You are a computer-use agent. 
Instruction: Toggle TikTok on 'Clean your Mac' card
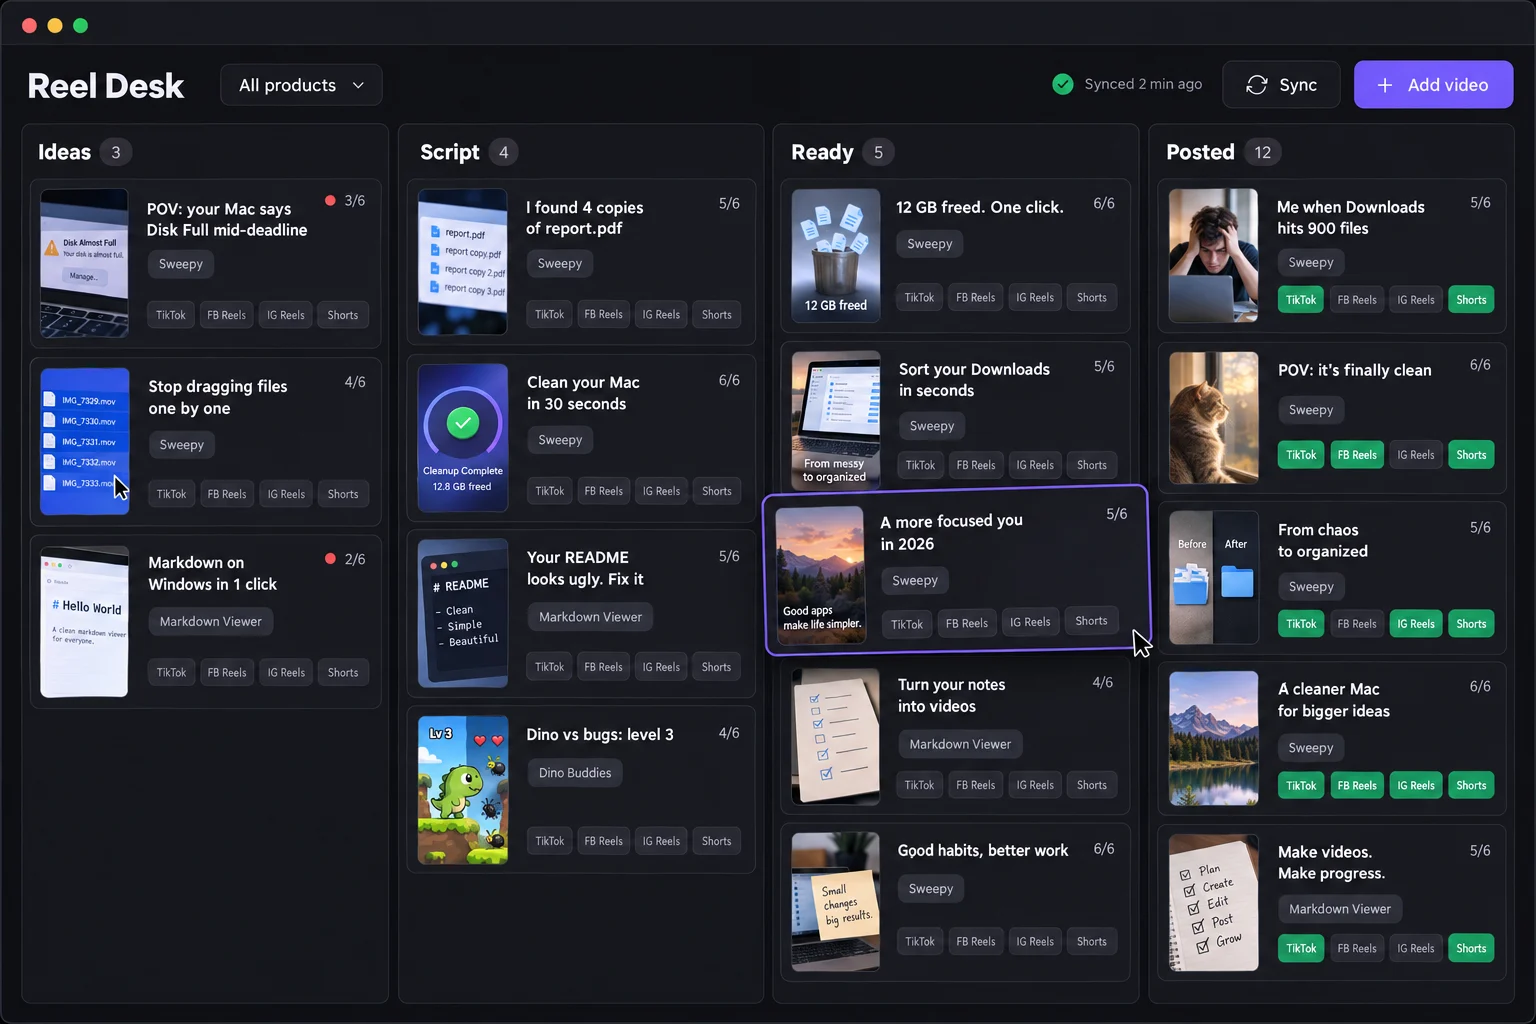(x=550, y=491)
